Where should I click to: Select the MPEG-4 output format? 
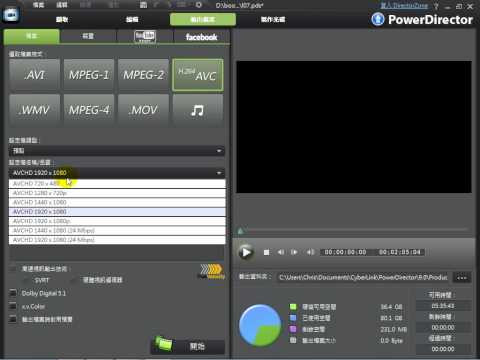pyautogui.click(x=89, y=110)
